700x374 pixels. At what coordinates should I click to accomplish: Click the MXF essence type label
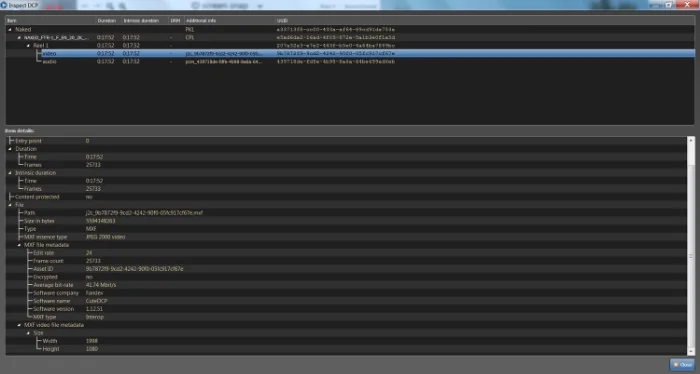[46, 237]
